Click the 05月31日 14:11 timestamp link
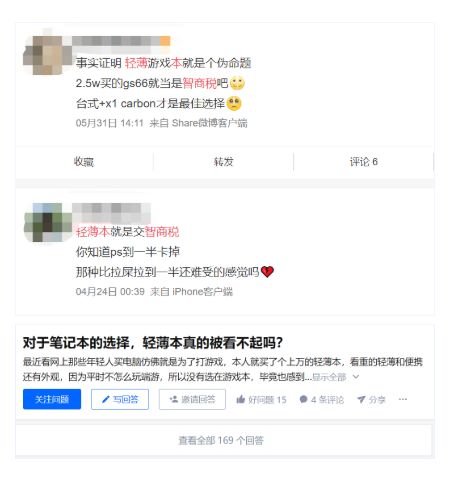Image resolution: width=450 pixels, height=481 pixels. click(x=109, y=123)
